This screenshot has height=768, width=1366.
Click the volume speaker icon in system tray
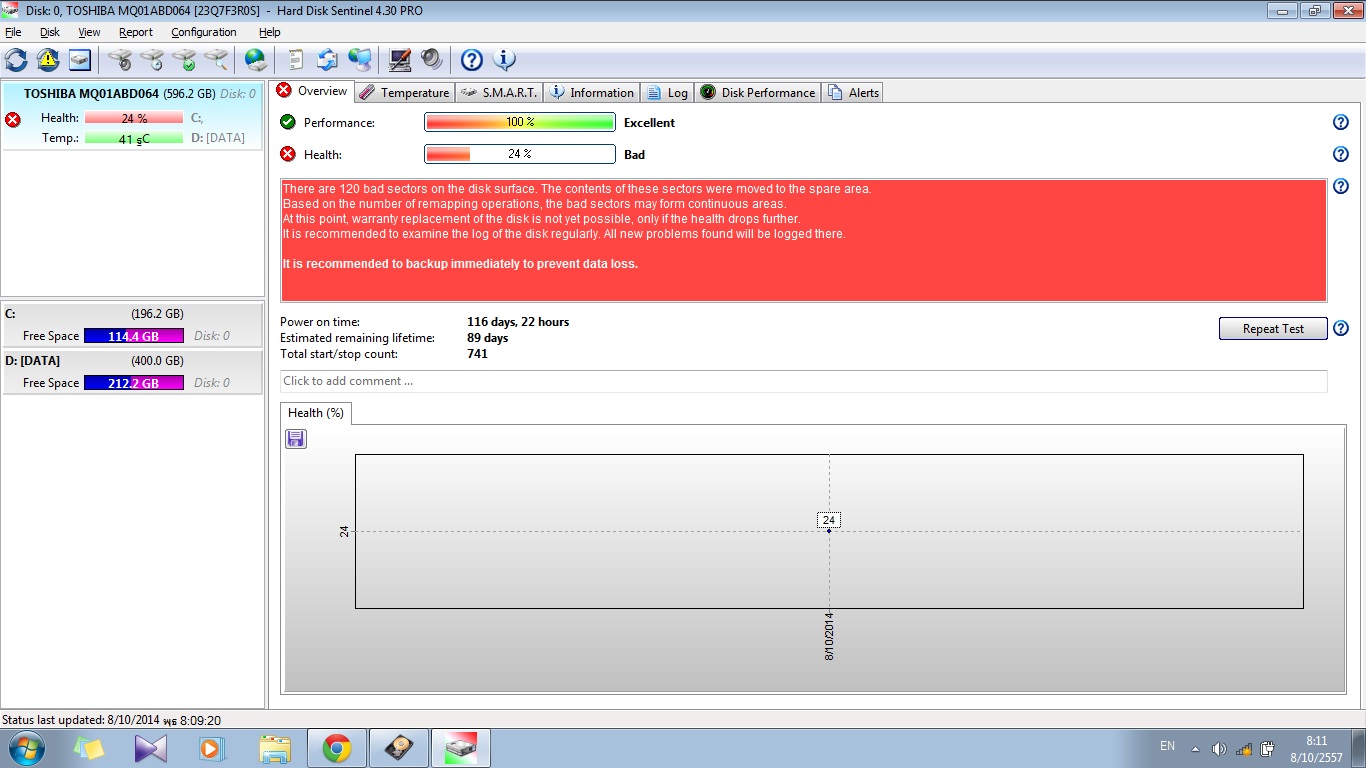[x=1219, y=748]
